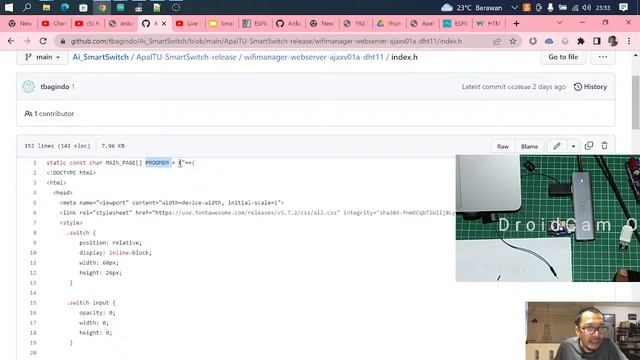The width and height of the screenshot is (640, 360).
Task: Open the Windows Start menu
Action: [x=9, y=7]
